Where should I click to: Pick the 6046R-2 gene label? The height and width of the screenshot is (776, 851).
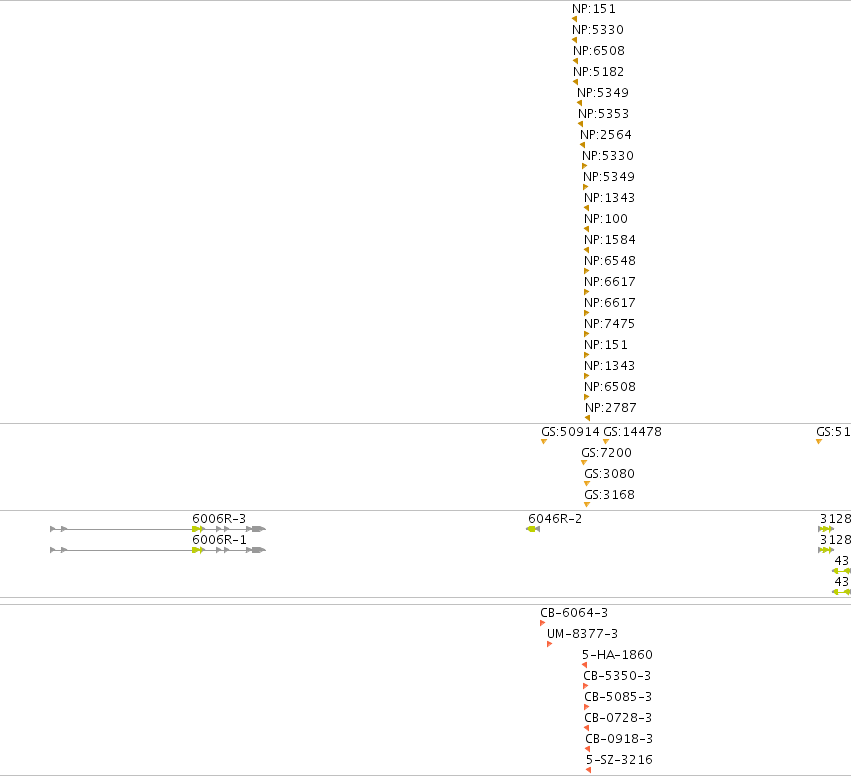click(x=555, y=519)
